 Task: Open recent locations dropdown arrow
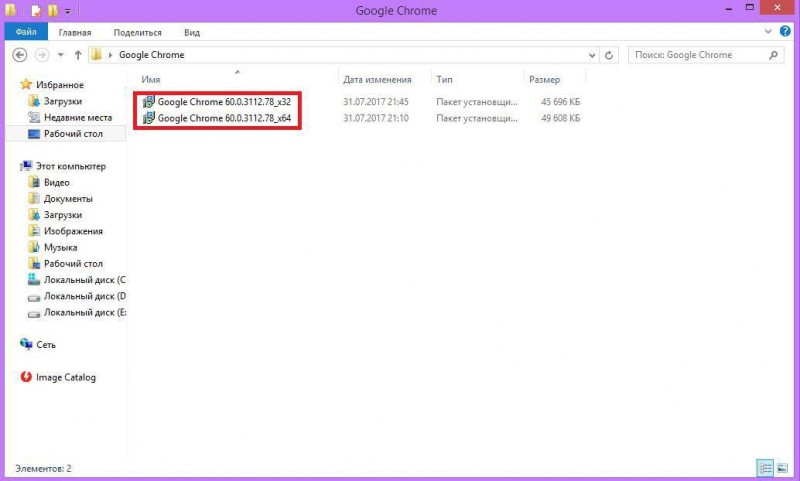60,55
